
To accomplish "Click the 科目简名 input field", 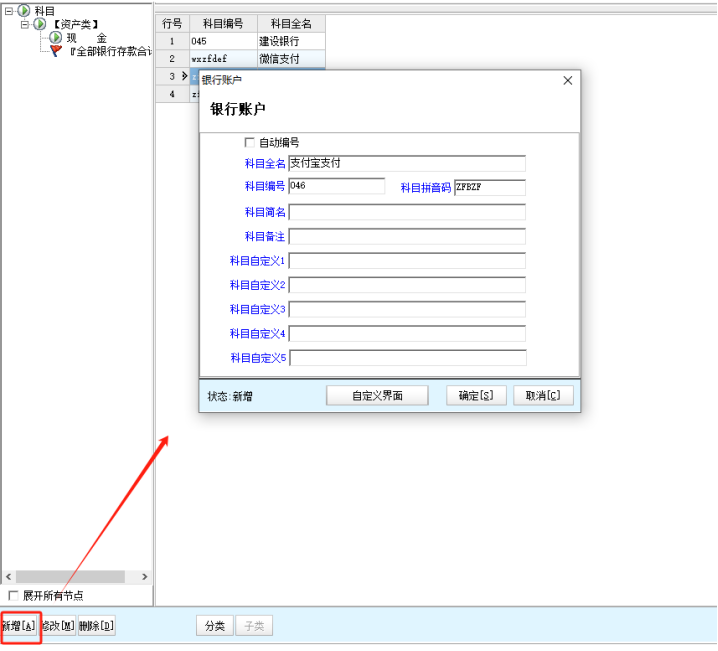I will (x=407, y=212).
